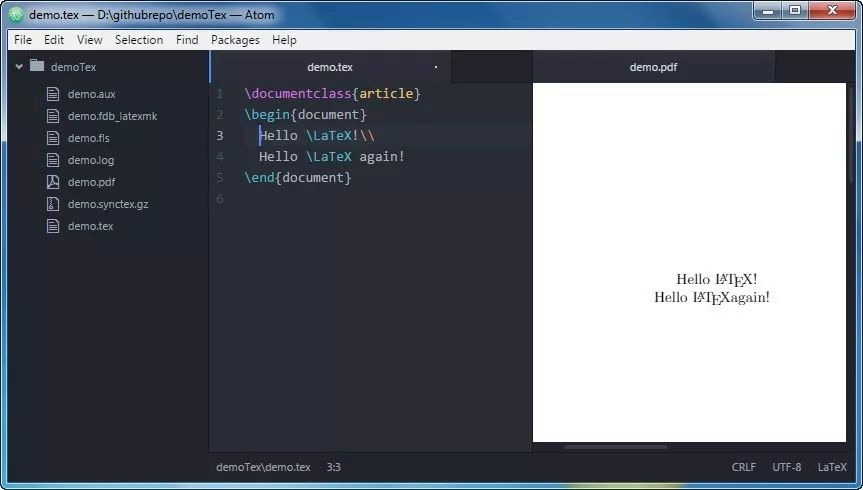Click \begin on line 2
863x490 pixels.
click(267, 115)
